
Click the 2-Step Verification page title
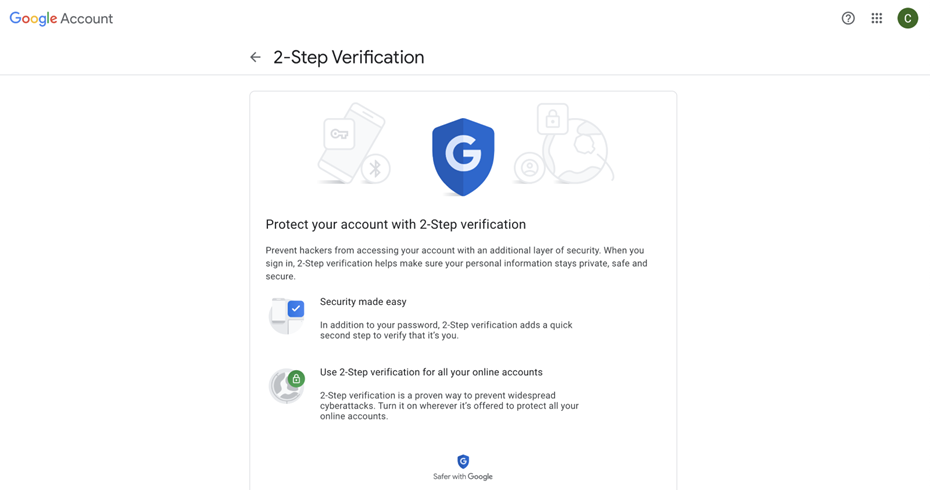click(348, 58)
